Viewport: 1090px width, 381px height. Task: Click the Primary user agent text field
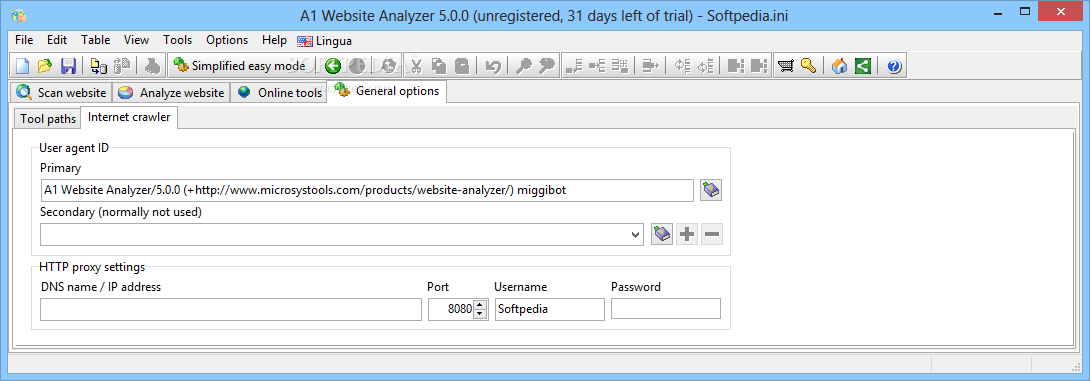(x=367, y=190)
